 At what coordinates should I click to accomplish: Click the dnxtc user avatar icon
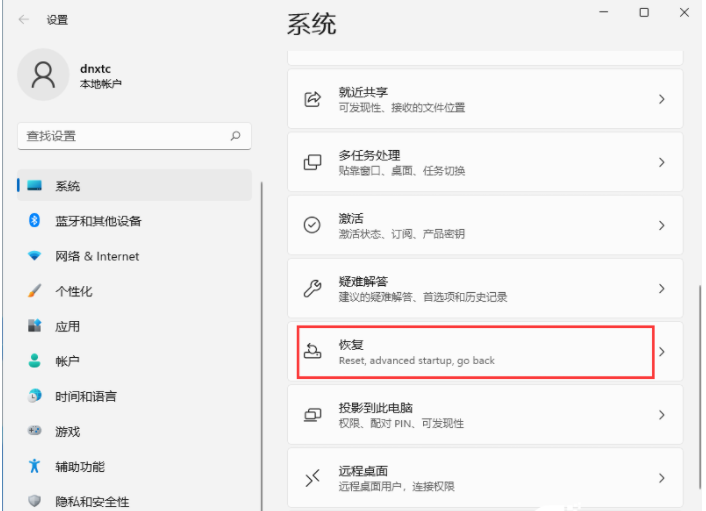tap(43, 76)
